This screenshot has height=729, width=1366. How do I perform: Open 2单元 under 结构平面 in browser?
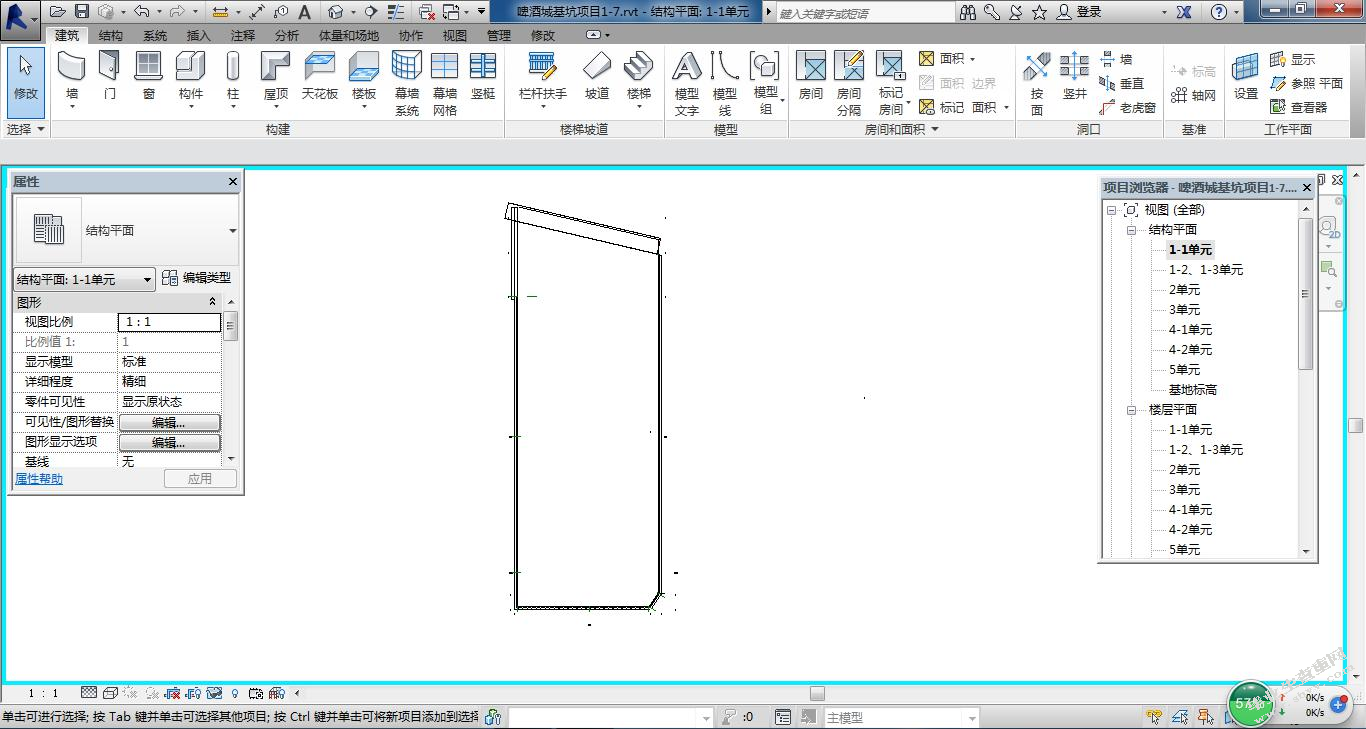coord(1184,290)
